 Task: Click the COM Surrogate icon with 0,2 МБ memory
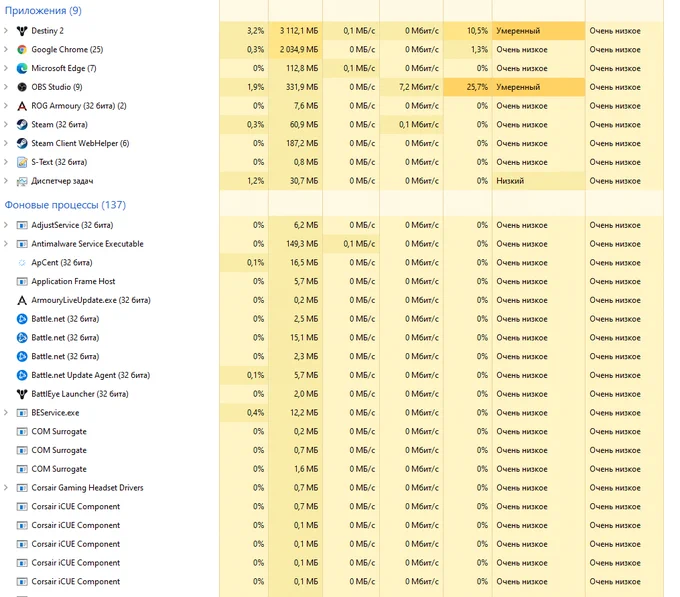(22, 431)
